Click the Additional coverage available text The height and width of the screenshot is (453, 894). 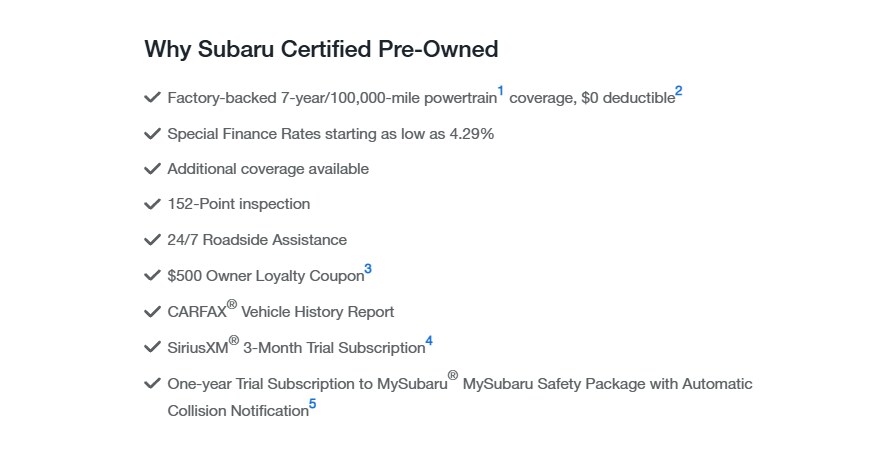(x=268, y=169)
